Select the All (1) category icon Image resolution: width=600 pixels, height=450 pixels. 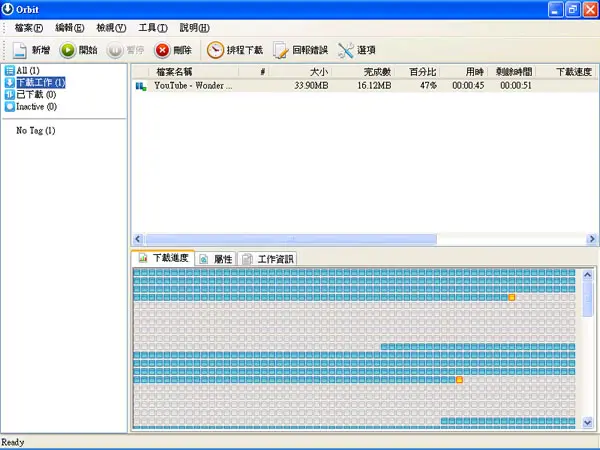tap(10, 70)
